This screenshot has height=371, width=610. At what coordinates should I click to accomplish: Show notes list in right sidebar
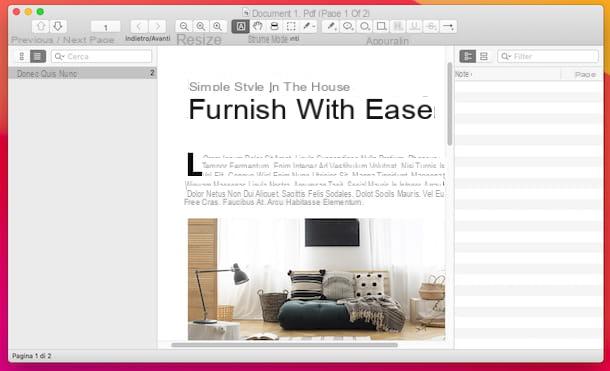pos(468,56)
